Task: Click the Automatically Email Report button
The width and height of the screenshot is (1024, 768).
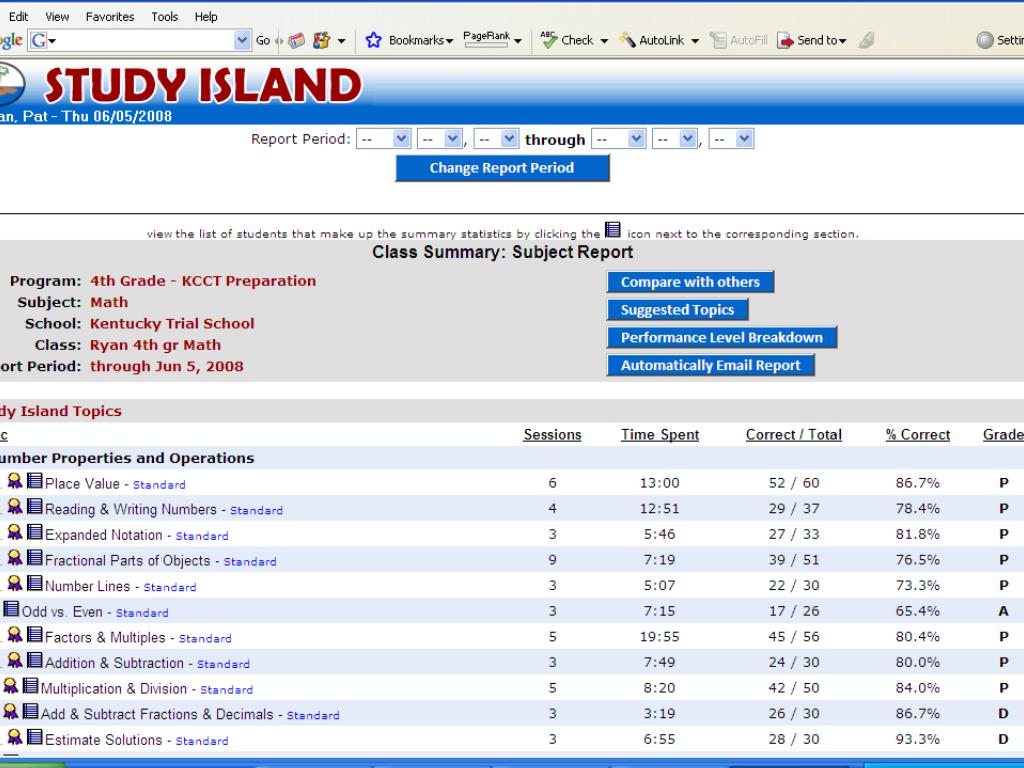Action: (x=711, y=365)
